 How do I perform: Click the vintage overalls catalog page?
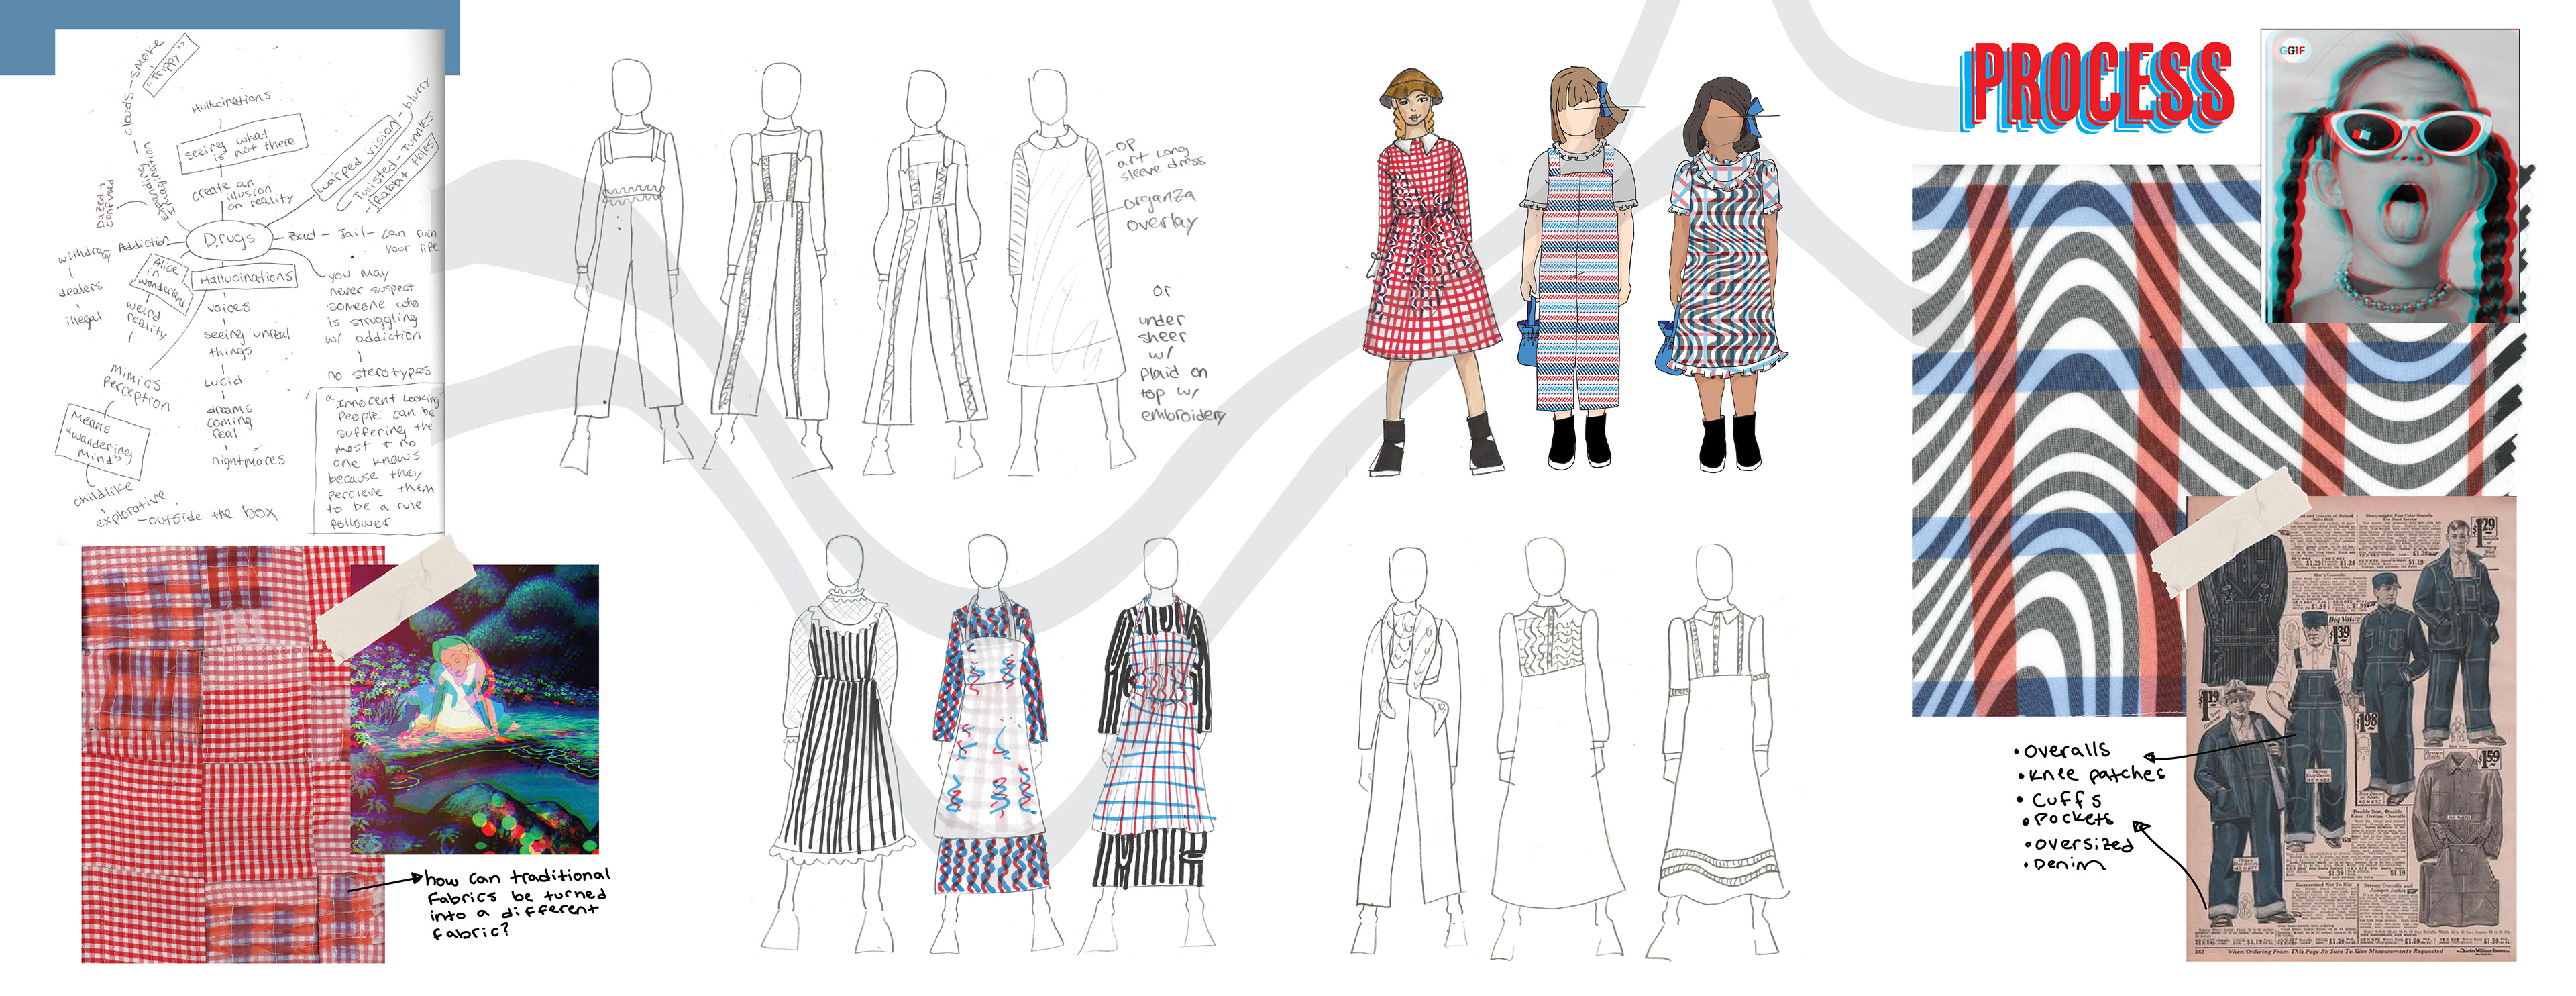(x=2360, y=740)
